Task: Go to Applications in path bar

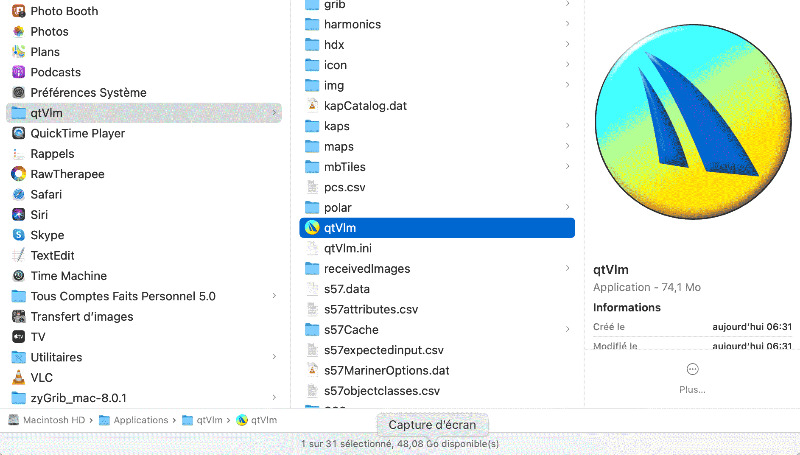Action: [134, 420]
